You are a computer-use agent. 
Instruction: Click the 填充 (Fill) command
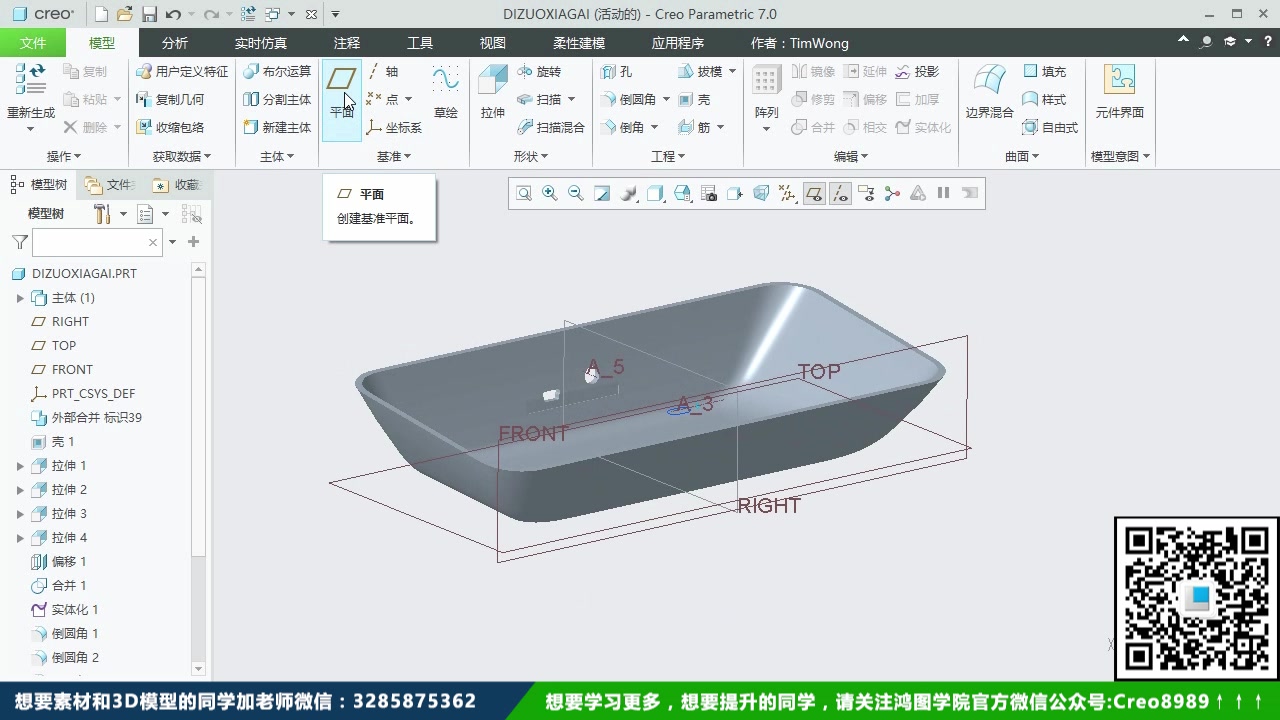tap(1047, 71)
